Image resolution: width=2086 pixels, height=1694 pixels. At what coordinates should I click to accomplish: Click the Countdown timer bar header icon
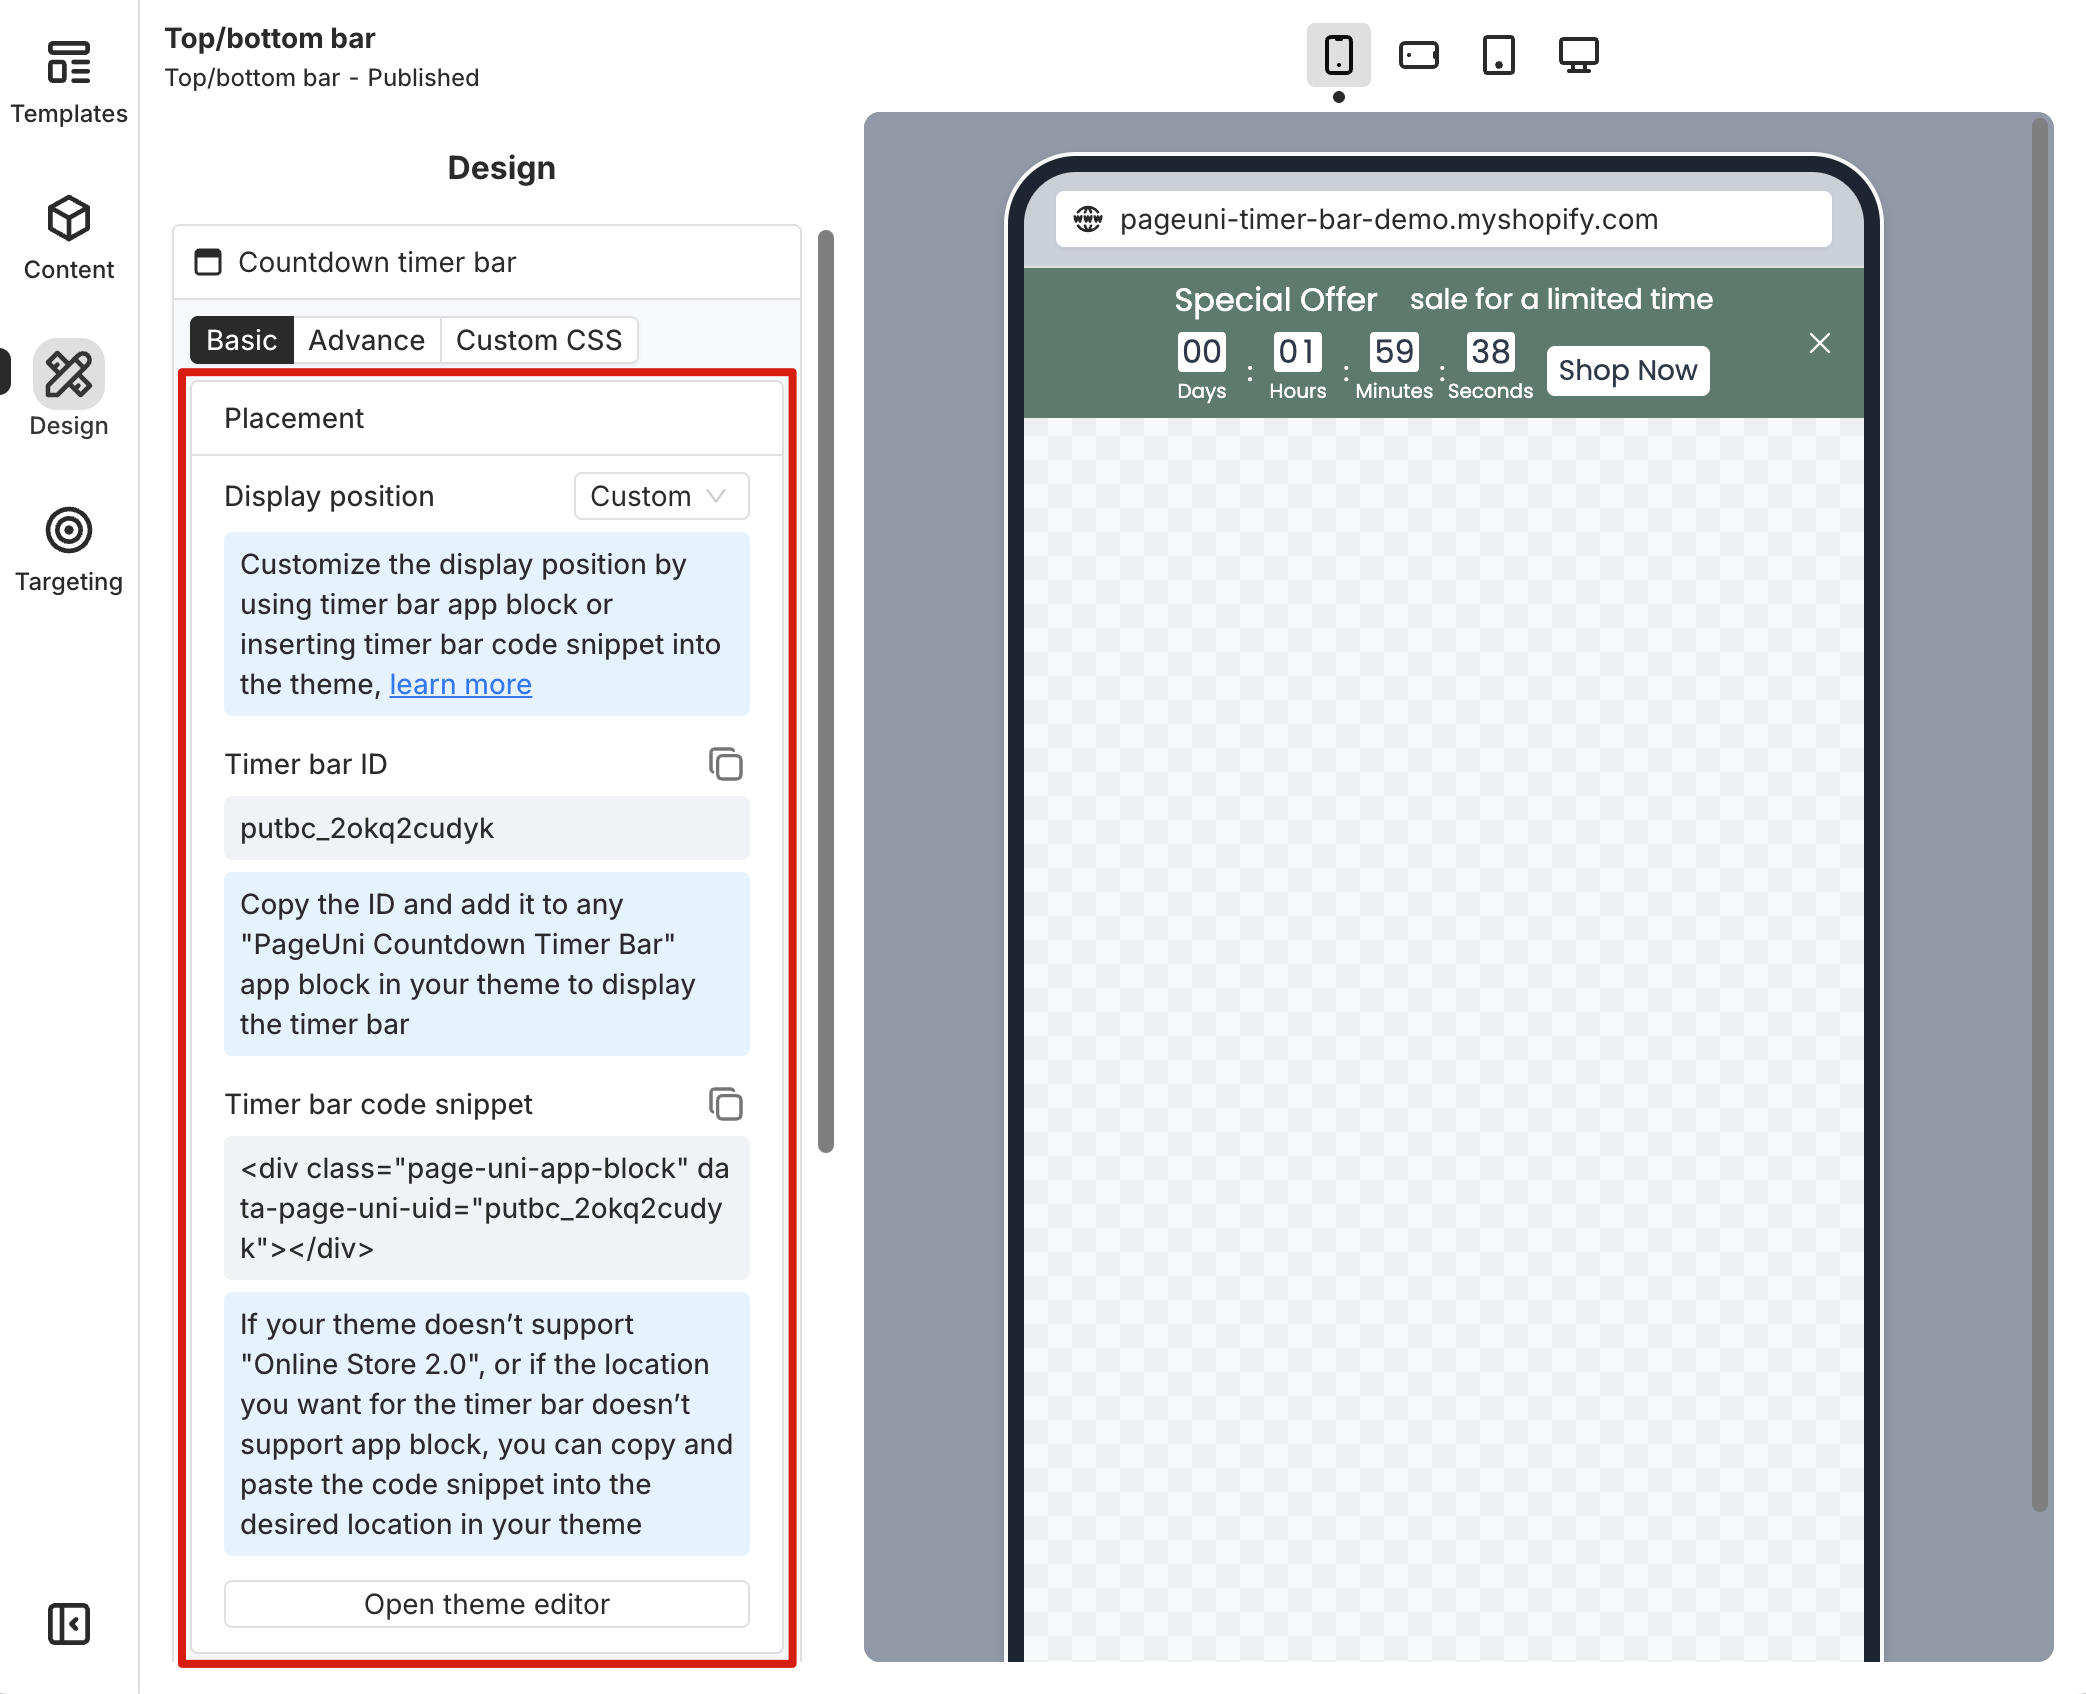208,262
